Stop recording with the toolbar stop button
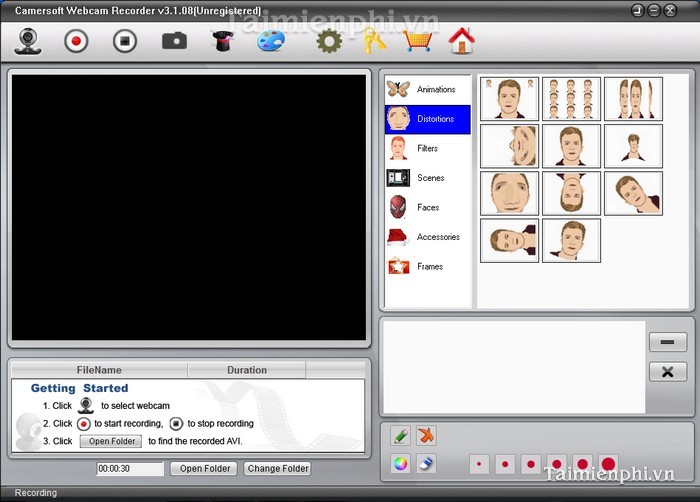This screenshot has width=700, height=502. [125, 41]
